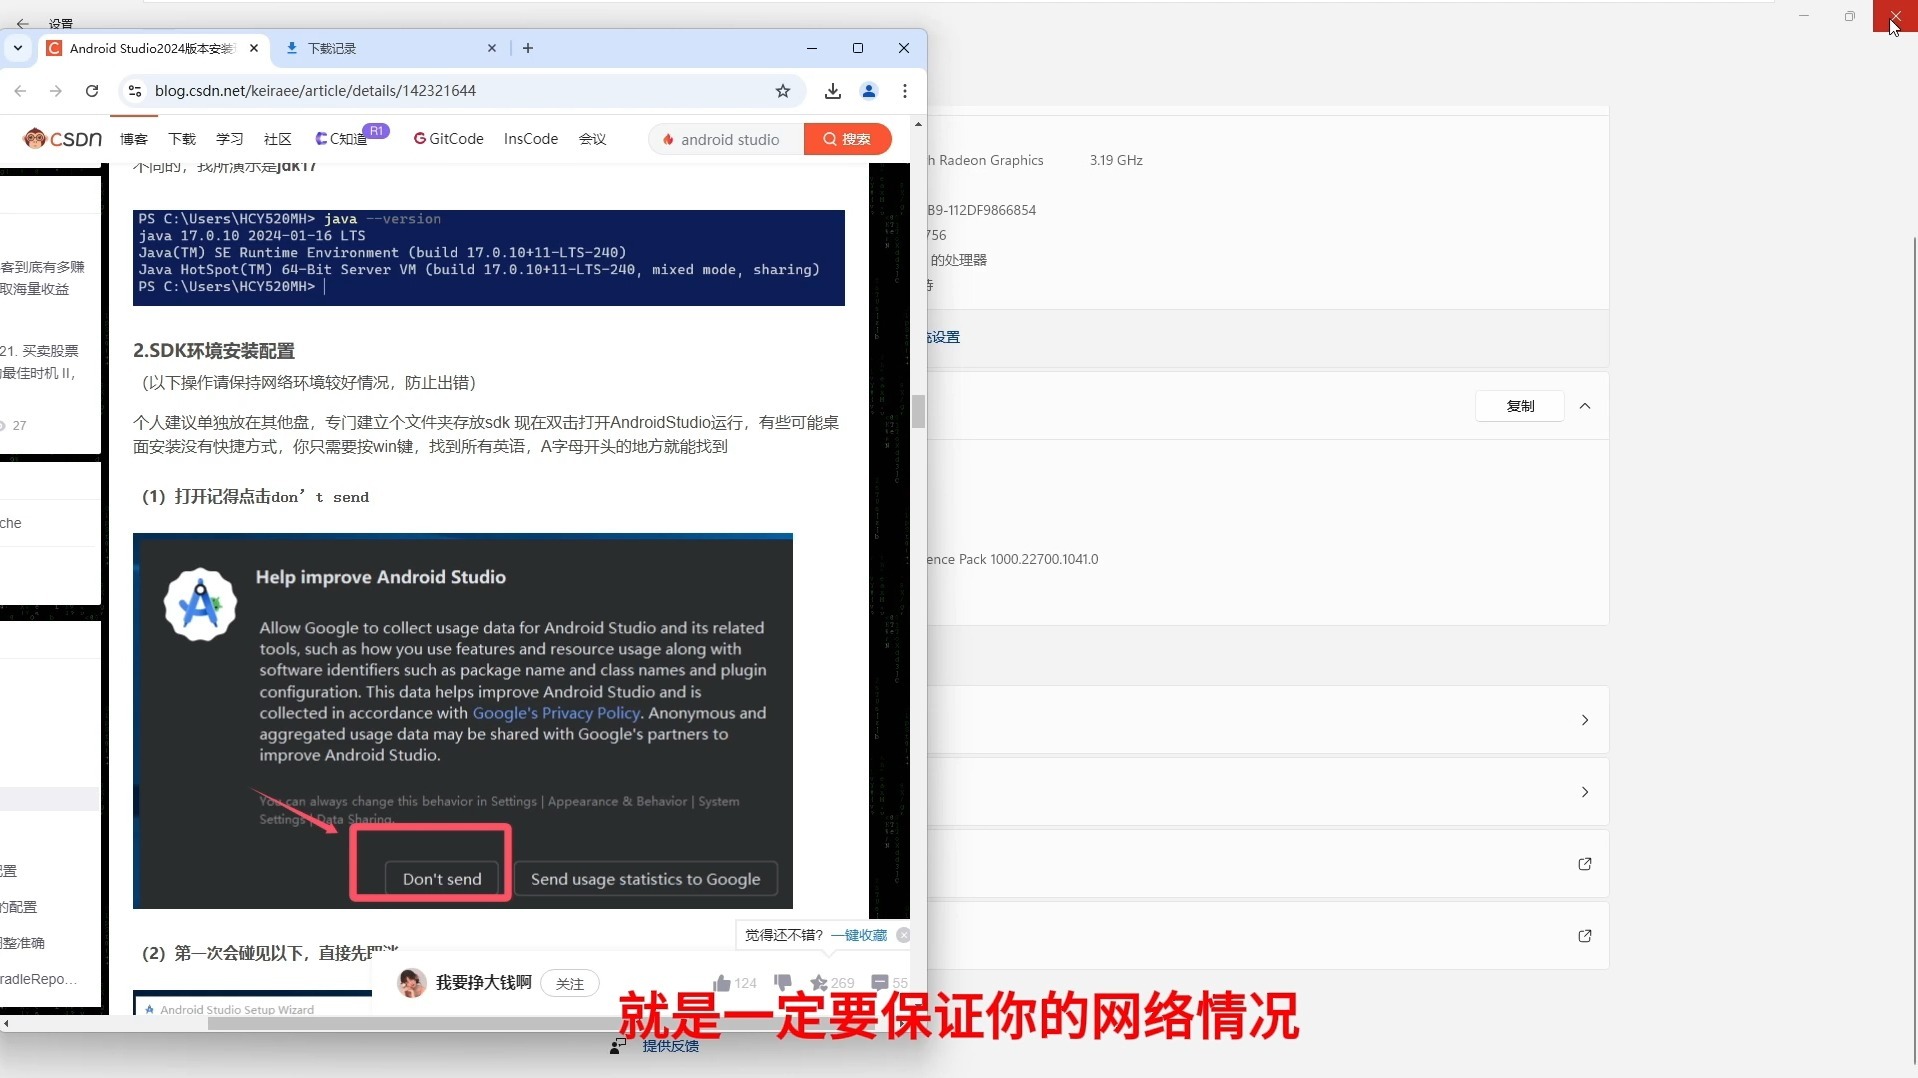Open the 会议 menu item
Screen dimensions: 1918x1078
pos(593,139)
